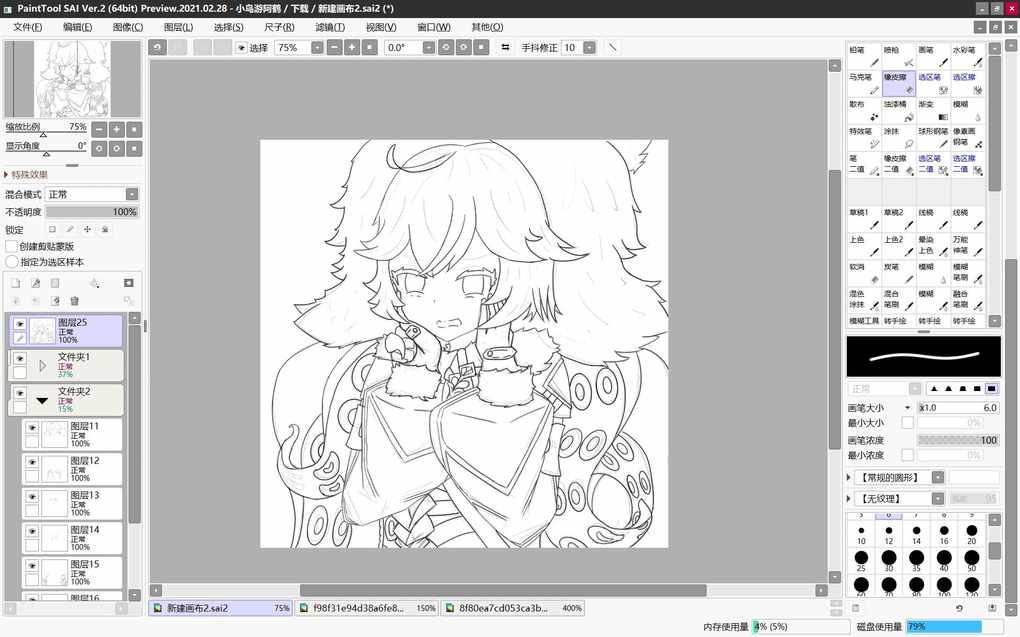This screenshot has width=1020, height=637.
Task: Select the 指定为选区样本 radio option
Action: (12, 261)
